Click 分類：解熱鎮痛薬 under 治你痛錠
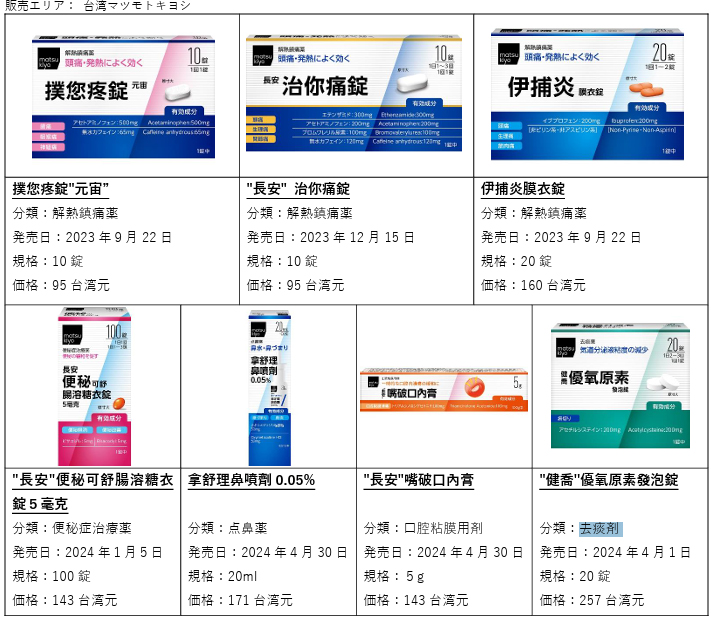This screenshot has width=711, height=619. pyautogui.click(x=299, y=213)
